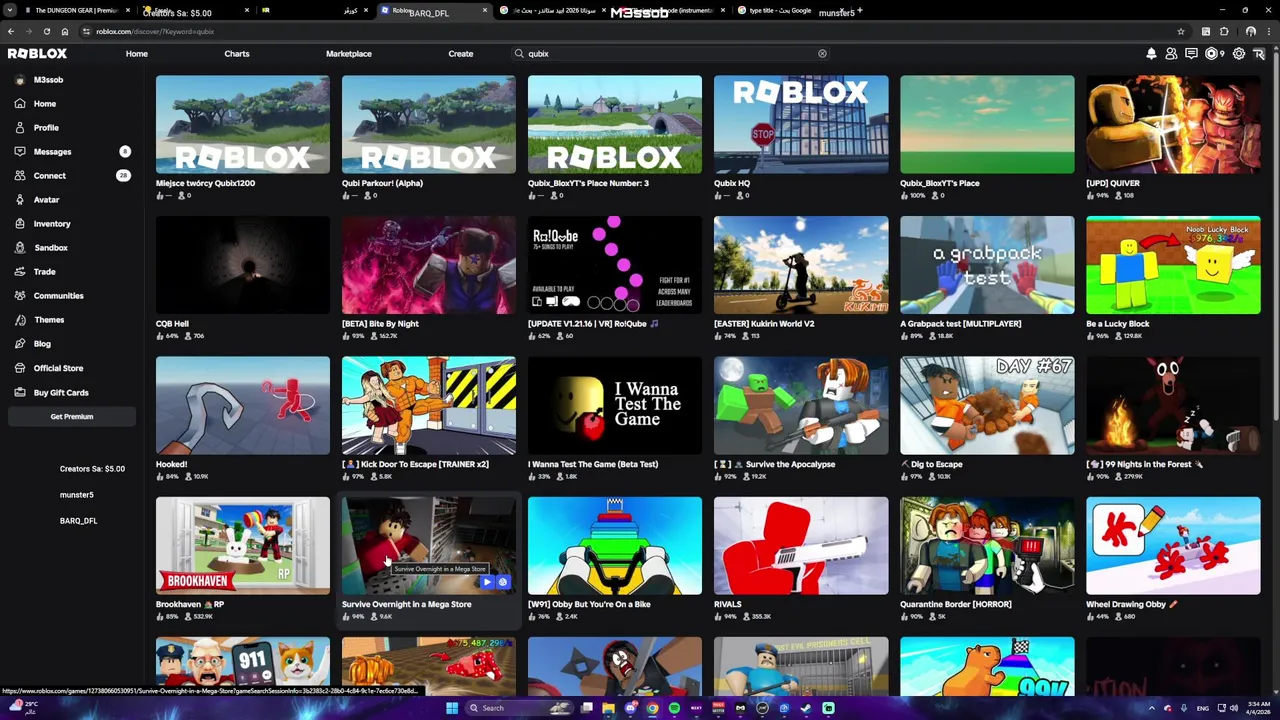This screenshot has height=720, width=1280.
Task: Click the Roblox logo
Action: 38,54
